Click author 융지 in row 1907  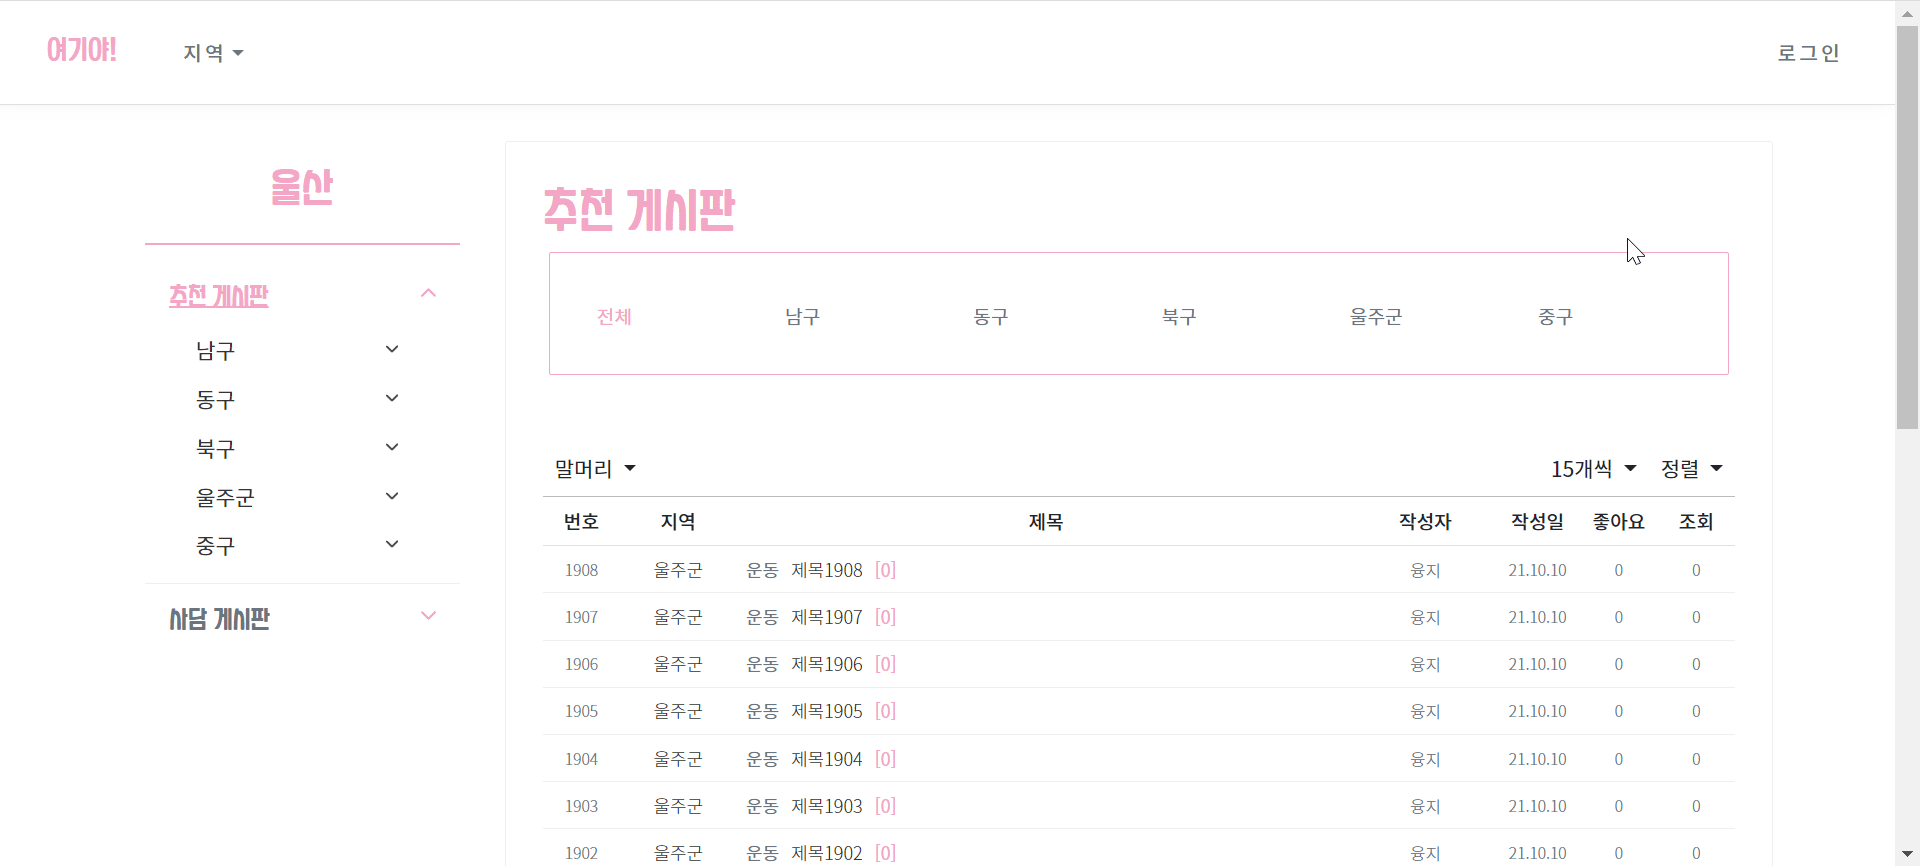(x=1425, y=617)
